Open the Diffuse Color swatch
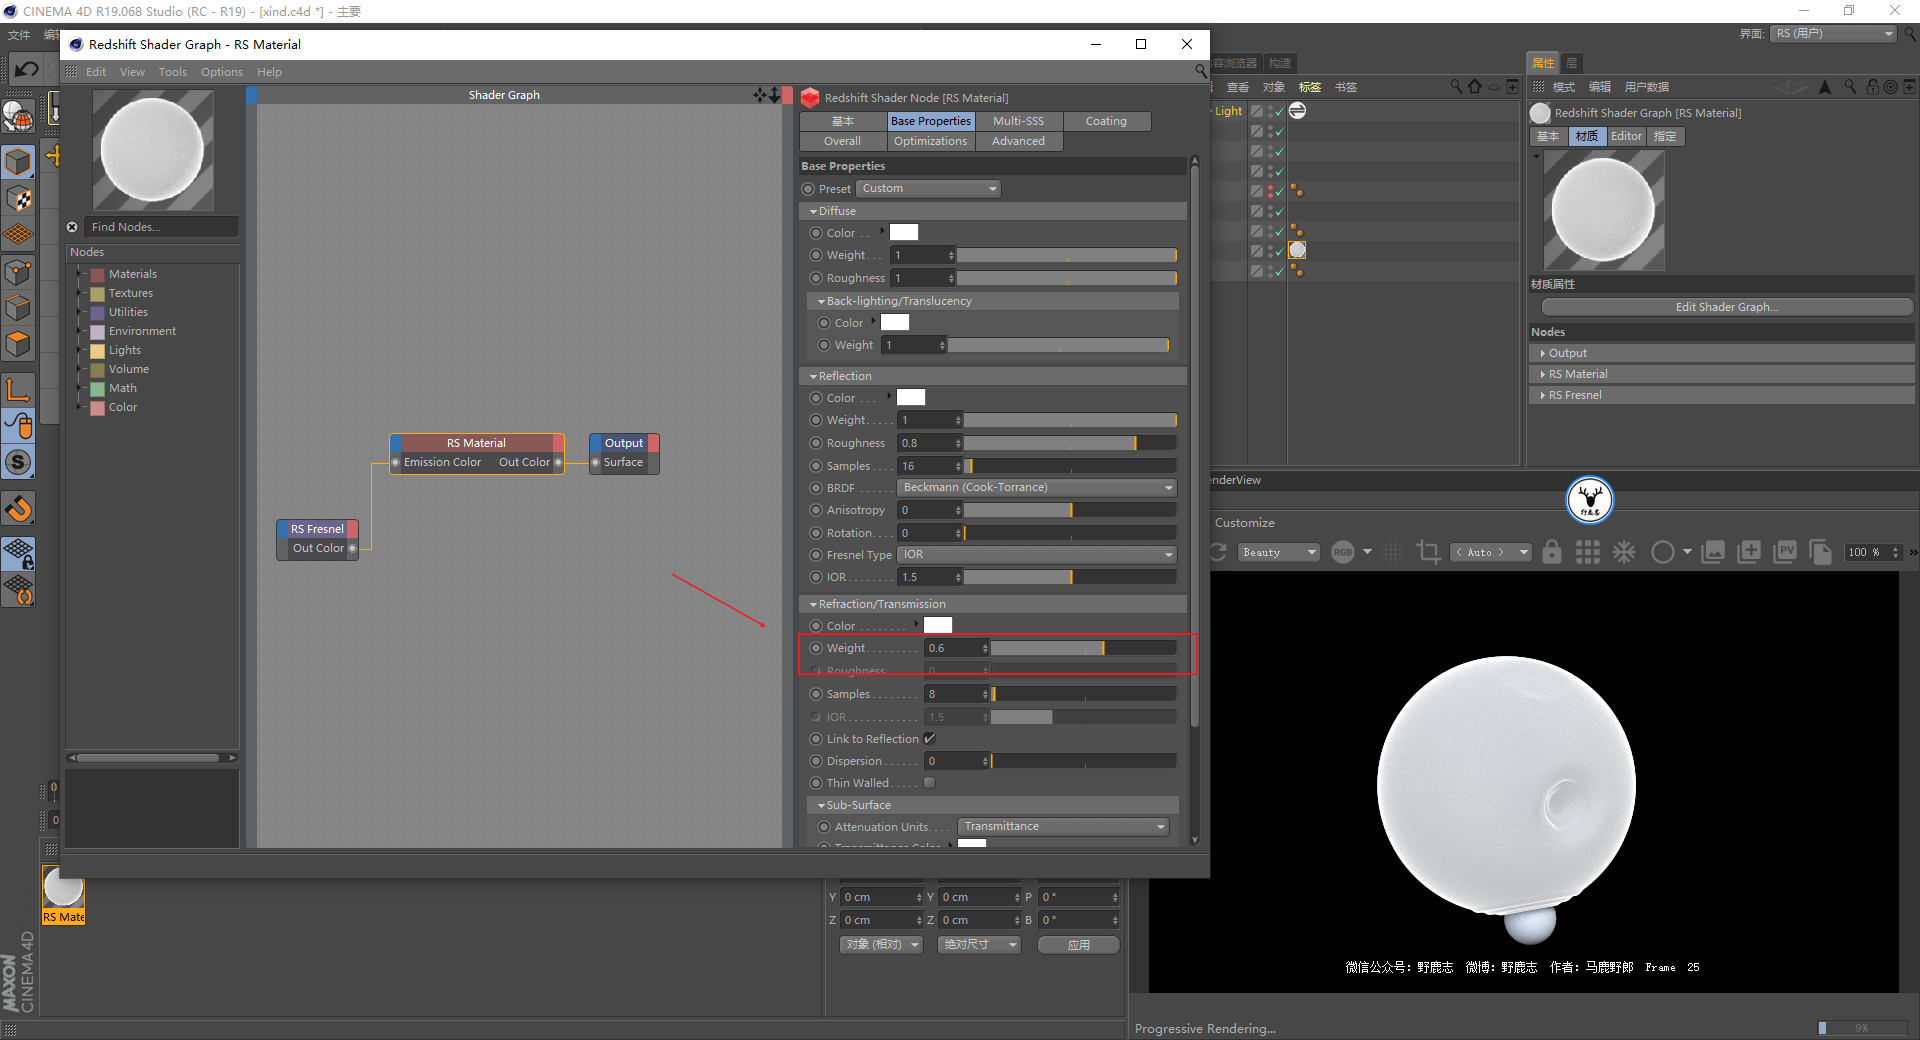The image size is (1920, 1040). (x=904, y=233)
